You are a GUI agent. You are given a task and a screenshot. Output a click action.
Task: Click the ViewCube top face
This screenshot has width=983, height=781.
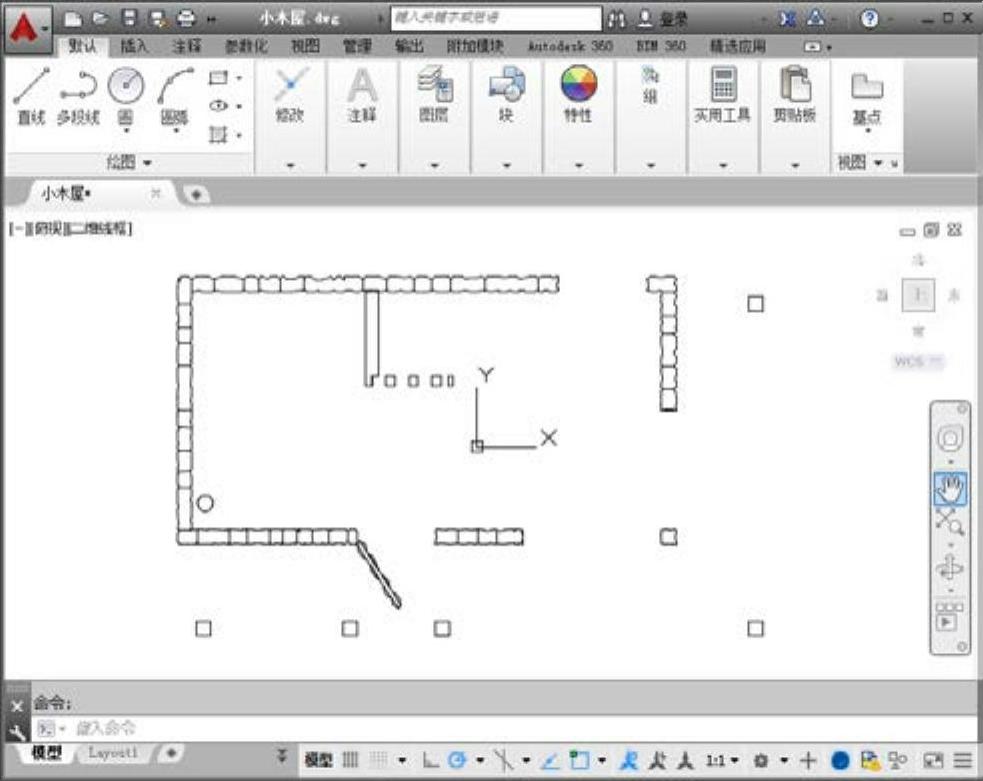click(x=918, y=295)
